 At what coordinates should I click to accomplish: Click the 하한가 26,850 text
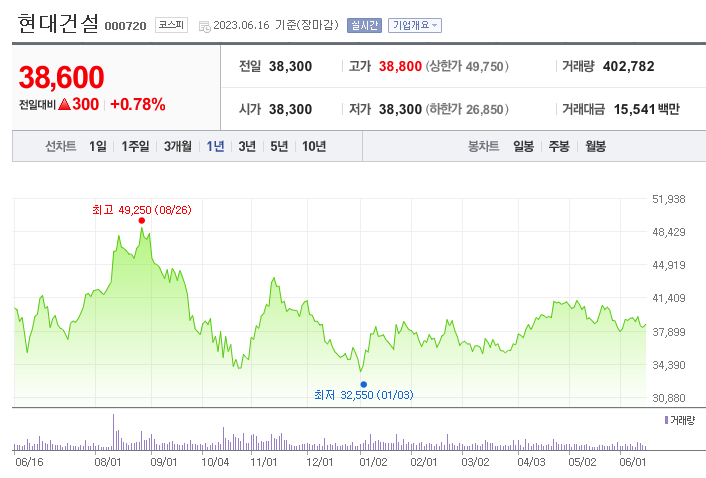click(x=467, y=109)
